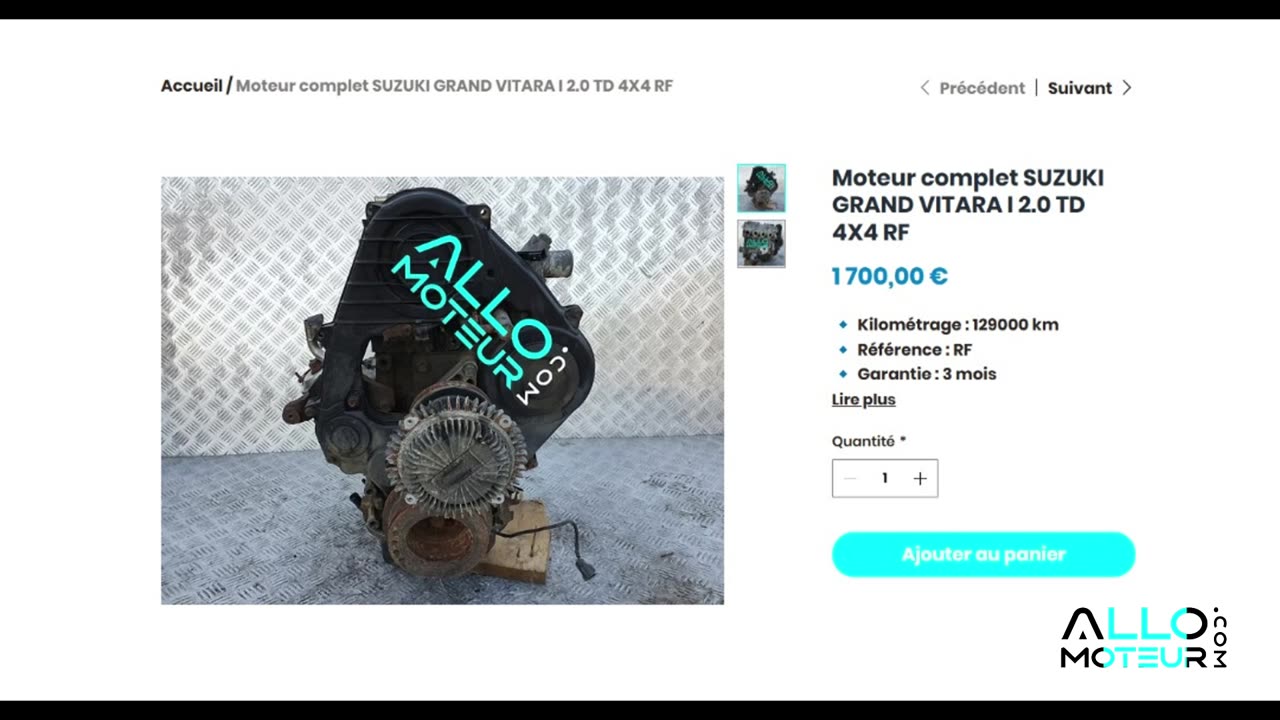The width and height of the screenshot is (1280, 720).
Task: Click Ajouter au panier button
Action: coord(984,554)
